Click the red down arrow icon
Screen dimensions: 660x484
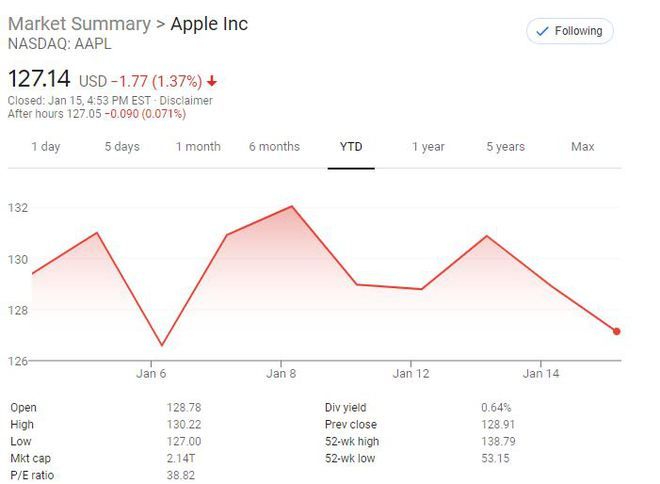pyautogui.click(x=213, y=81)
